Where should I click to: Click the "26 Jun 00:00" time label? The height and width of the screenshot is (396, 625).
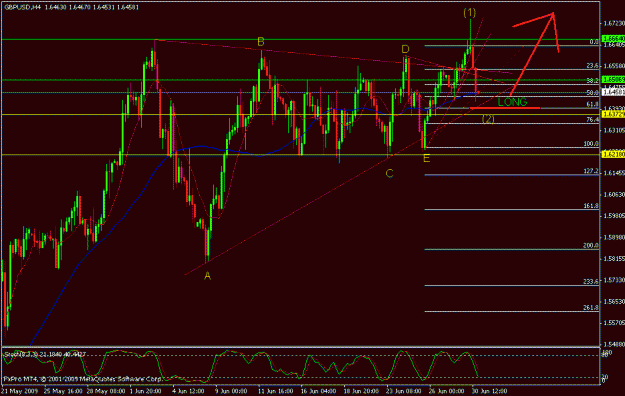coord(447,391)
